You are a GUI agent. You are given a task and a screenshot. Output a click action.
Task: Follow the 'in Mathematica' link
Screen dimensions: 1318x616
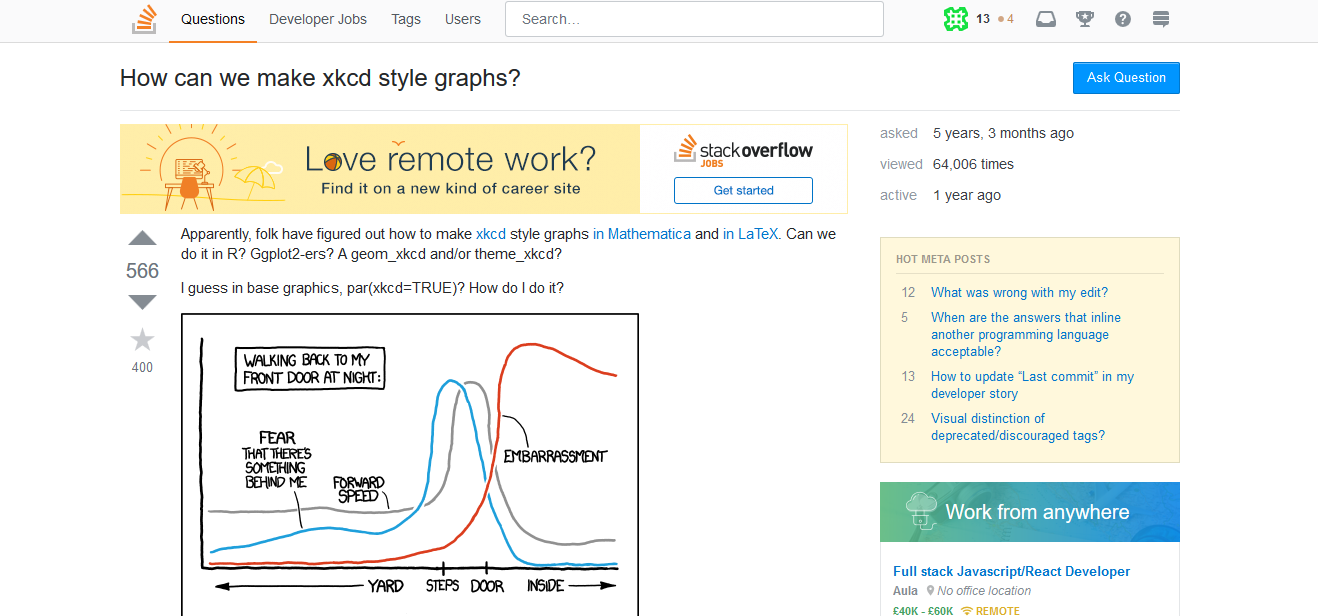click(642, 234)
